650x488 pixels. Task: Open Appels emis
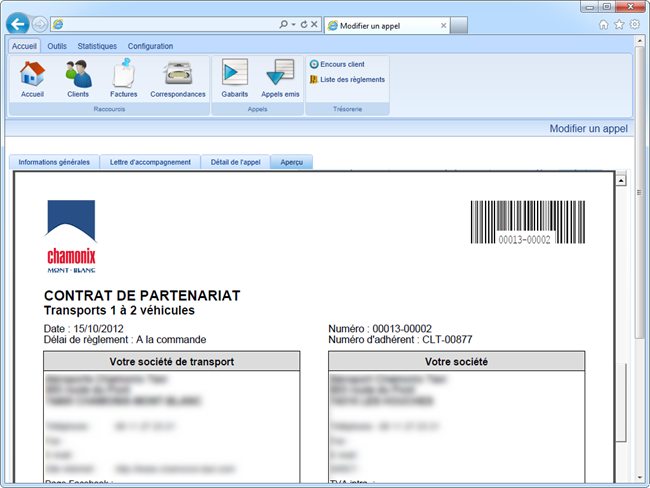(x=280, y=76)
